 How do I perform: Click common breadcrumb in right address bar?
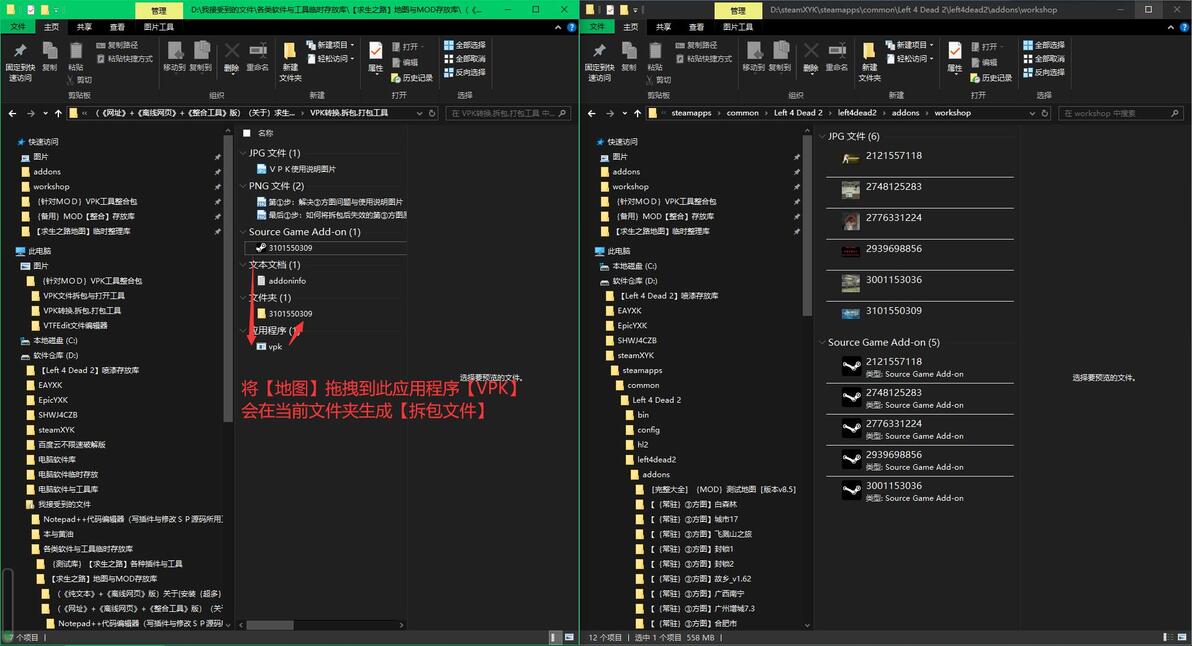point(743,113)
